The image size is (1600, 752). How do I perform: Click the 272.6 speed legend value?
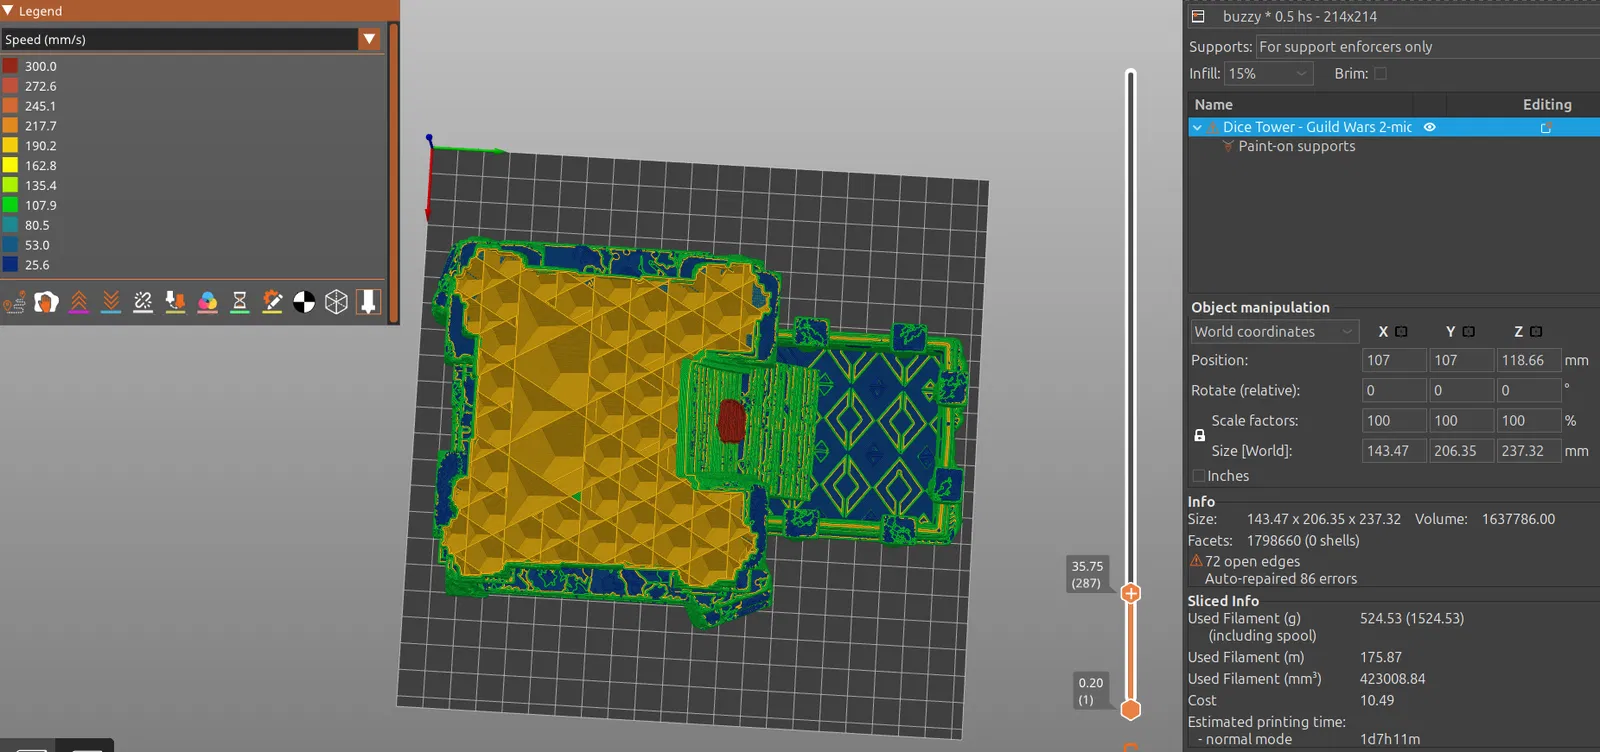(x=41, y=86)
